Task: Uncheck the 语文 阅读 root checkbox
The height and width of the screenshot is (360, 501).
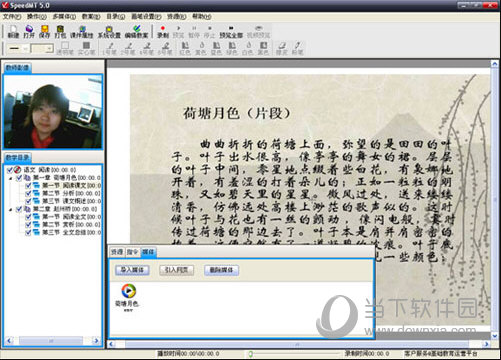Action: pyautogui.click(x=10, y=170)
